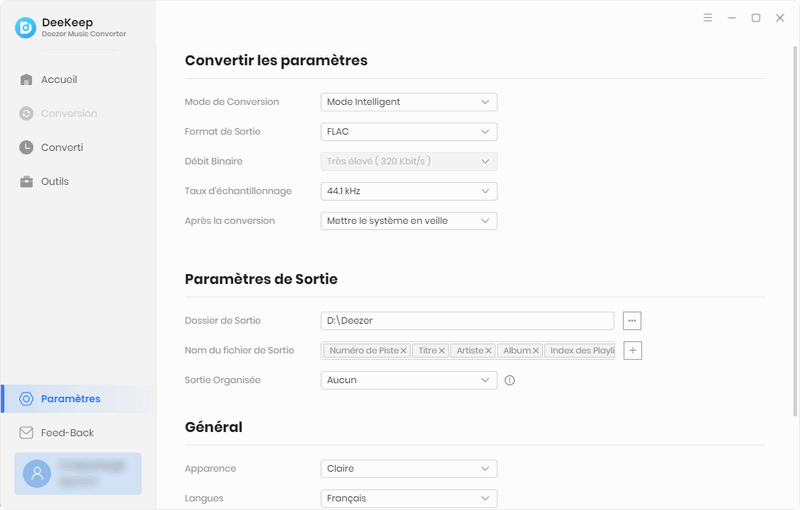Click the user profile avatar

(37, 473)
